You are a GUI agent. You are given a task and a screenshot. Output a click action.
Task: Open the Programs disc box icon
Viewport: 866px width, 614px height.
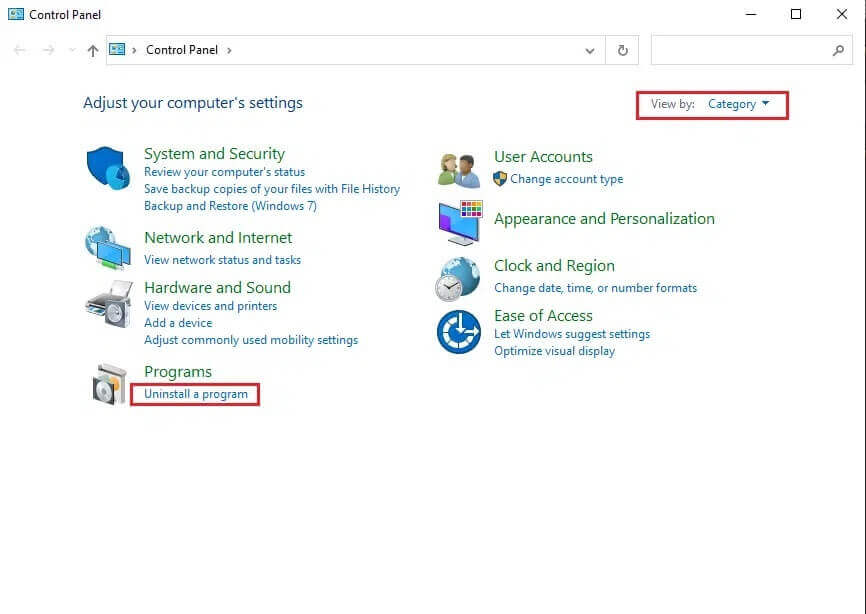pos(109,384)
